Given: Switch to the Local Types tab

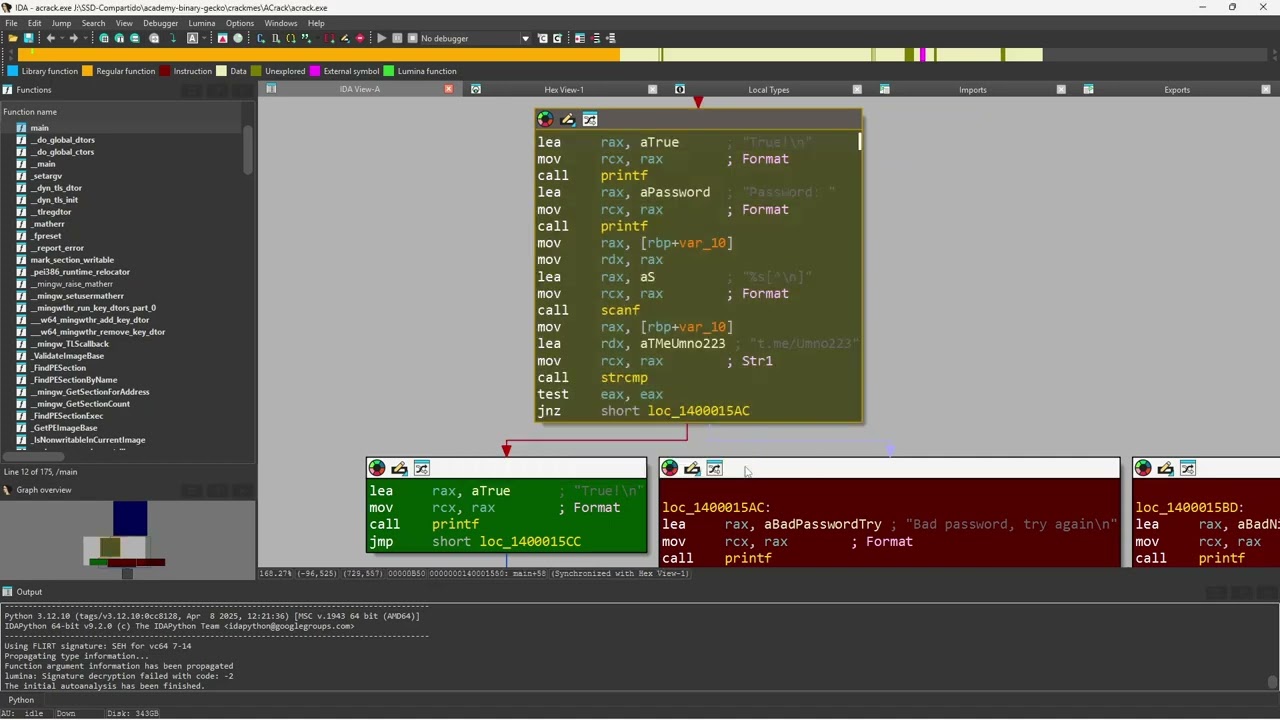Looking at the screenshot, I should 768,89.
